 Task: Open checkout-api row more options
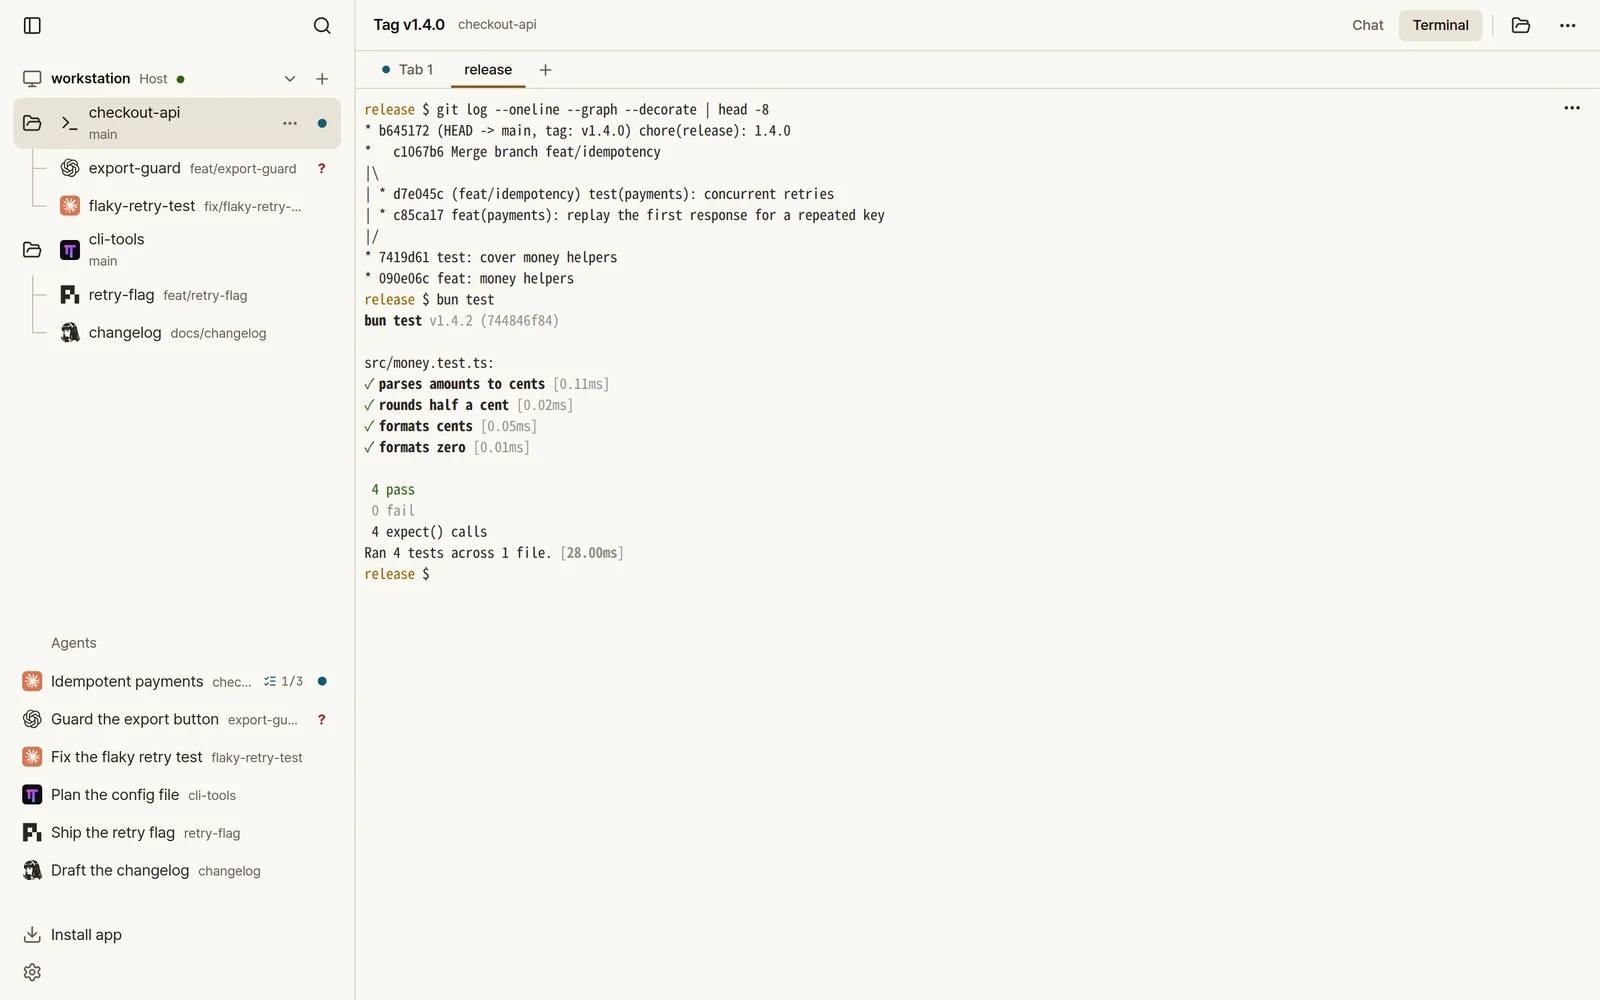coord(290,123)
